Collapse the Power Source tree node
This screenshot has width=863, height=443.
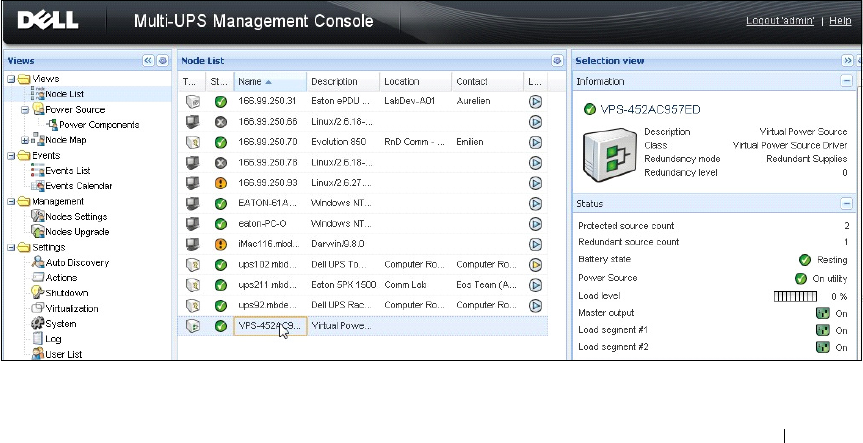point(24,110)
